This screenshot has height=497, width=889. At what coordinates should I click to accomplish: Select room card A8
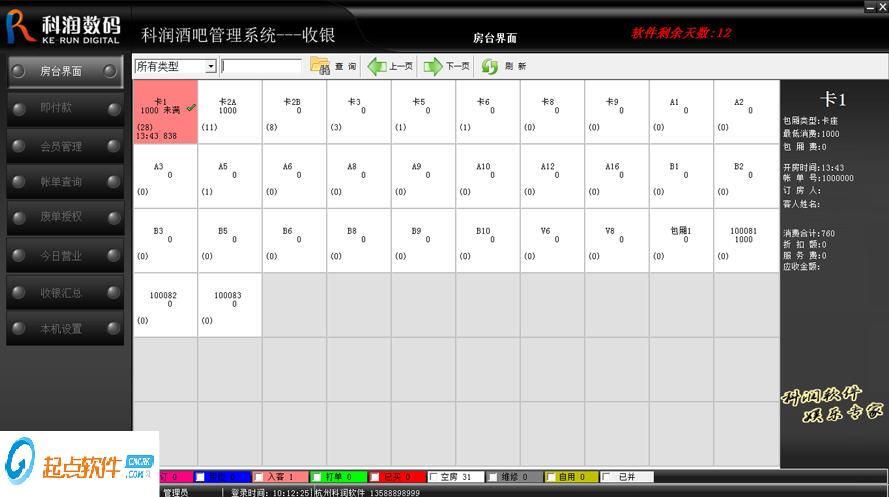point(359,176)
